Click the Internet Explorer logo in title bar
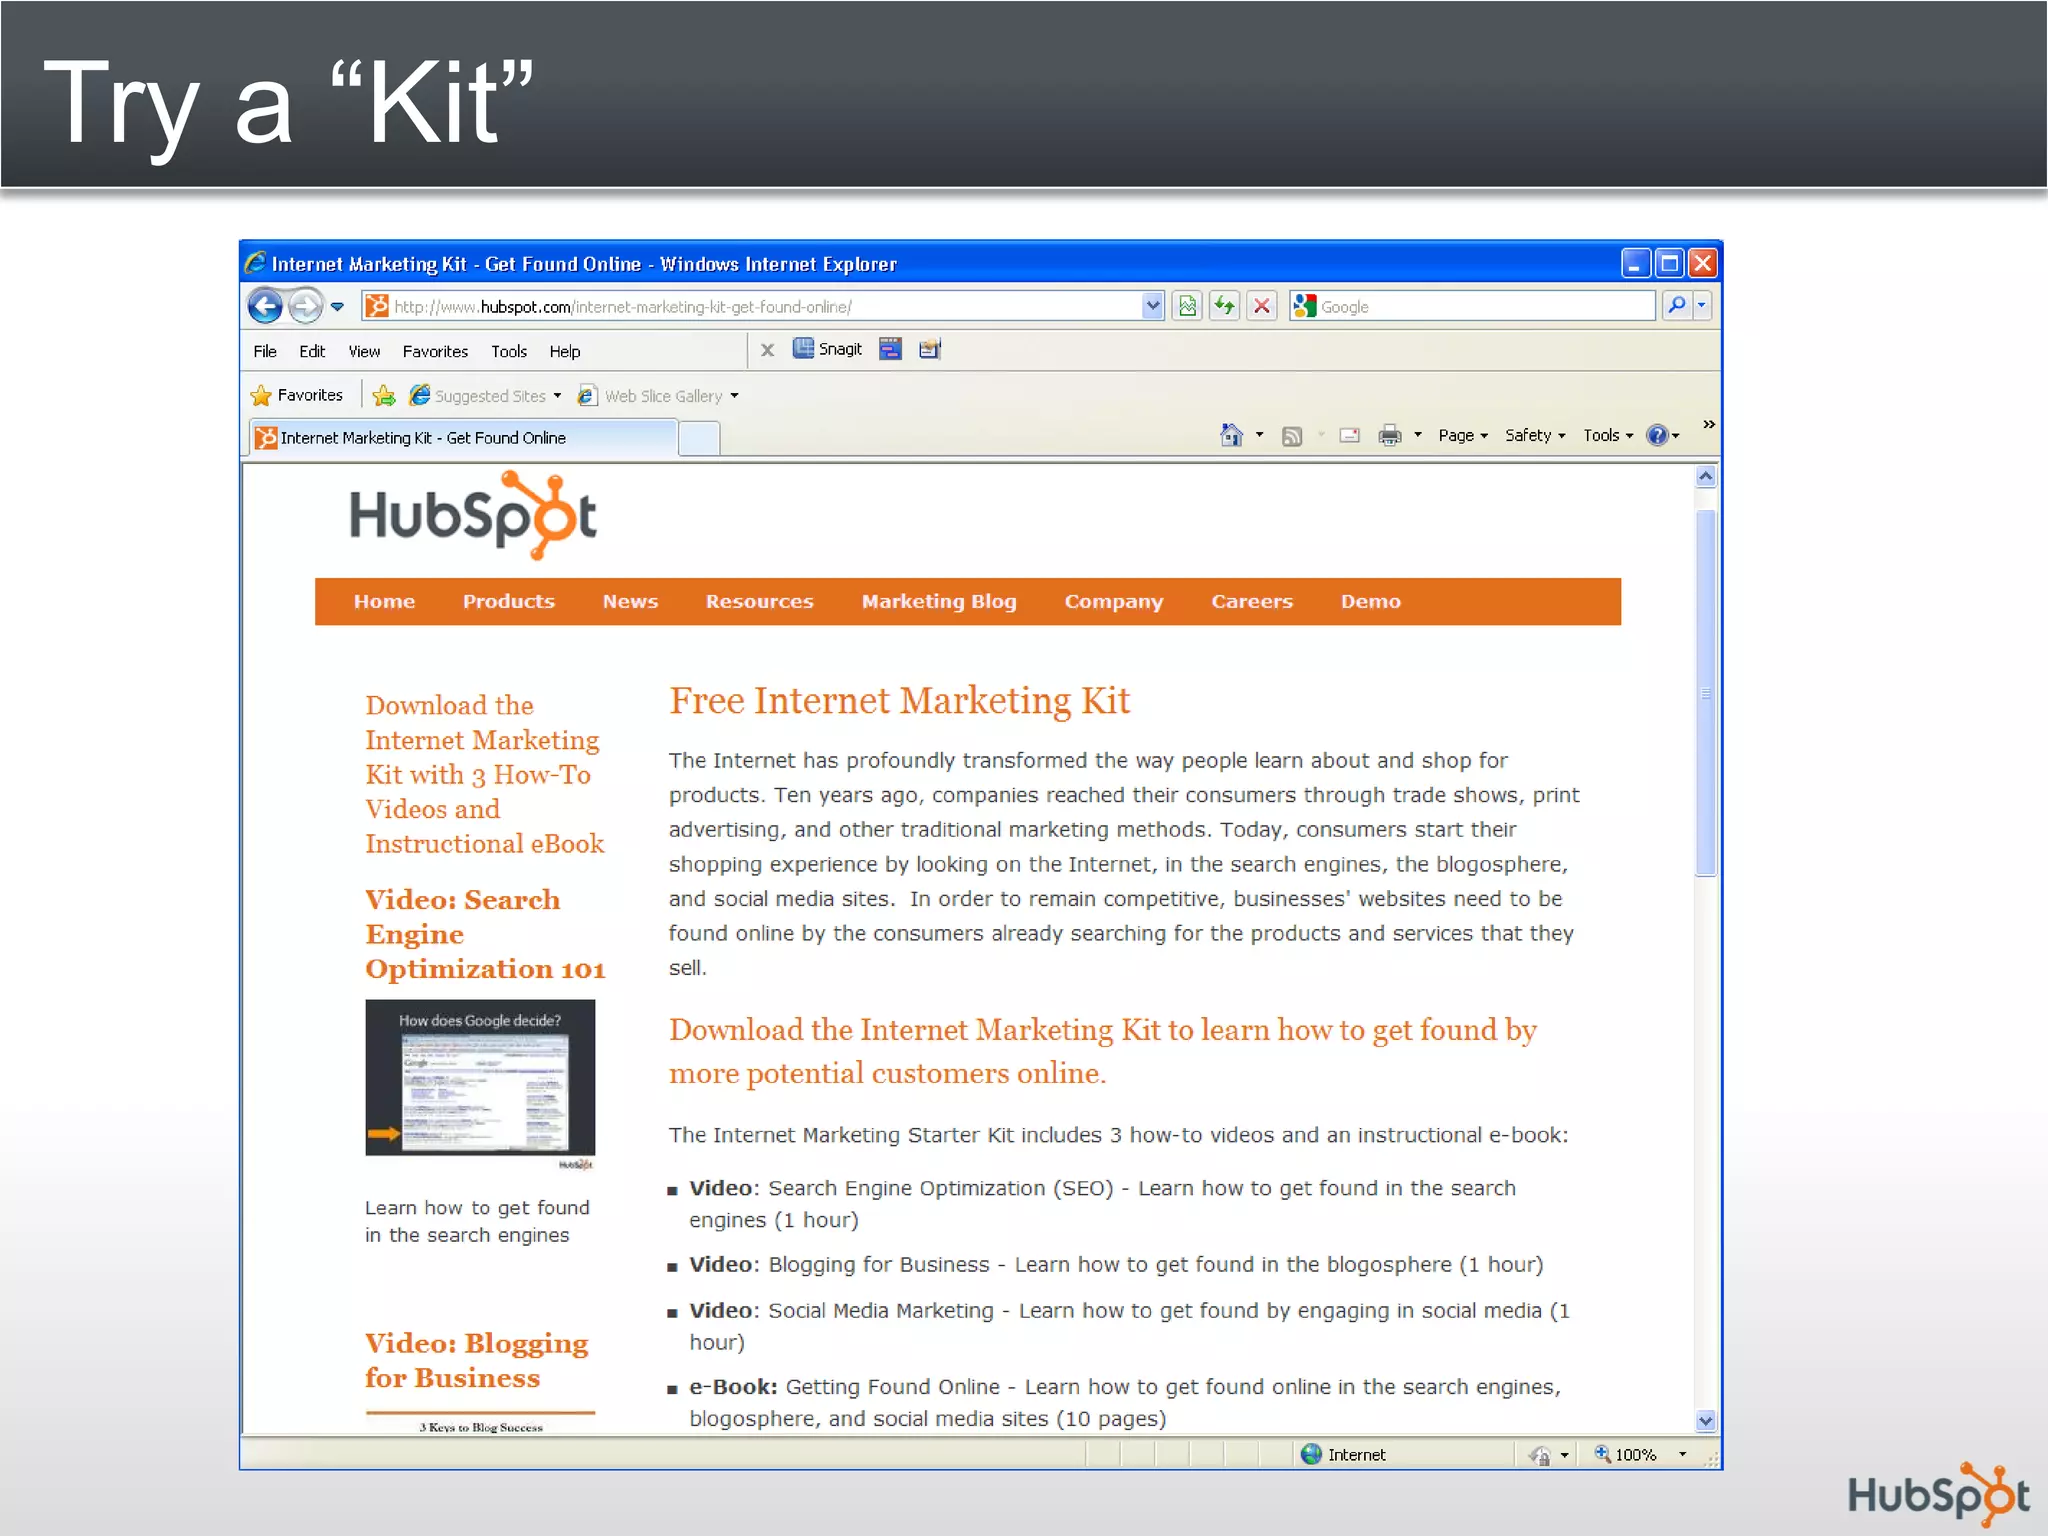Image resolution: width=2048 pixels, height=1536 pixels. point(256,262)
